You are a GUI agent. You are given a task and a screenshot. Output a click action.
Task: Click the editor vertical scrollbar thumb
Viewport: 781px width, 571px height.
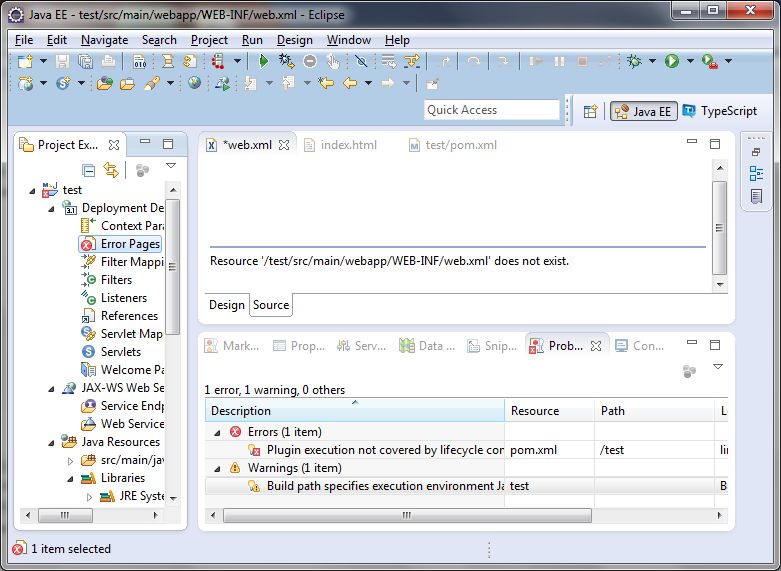(719, 228)
